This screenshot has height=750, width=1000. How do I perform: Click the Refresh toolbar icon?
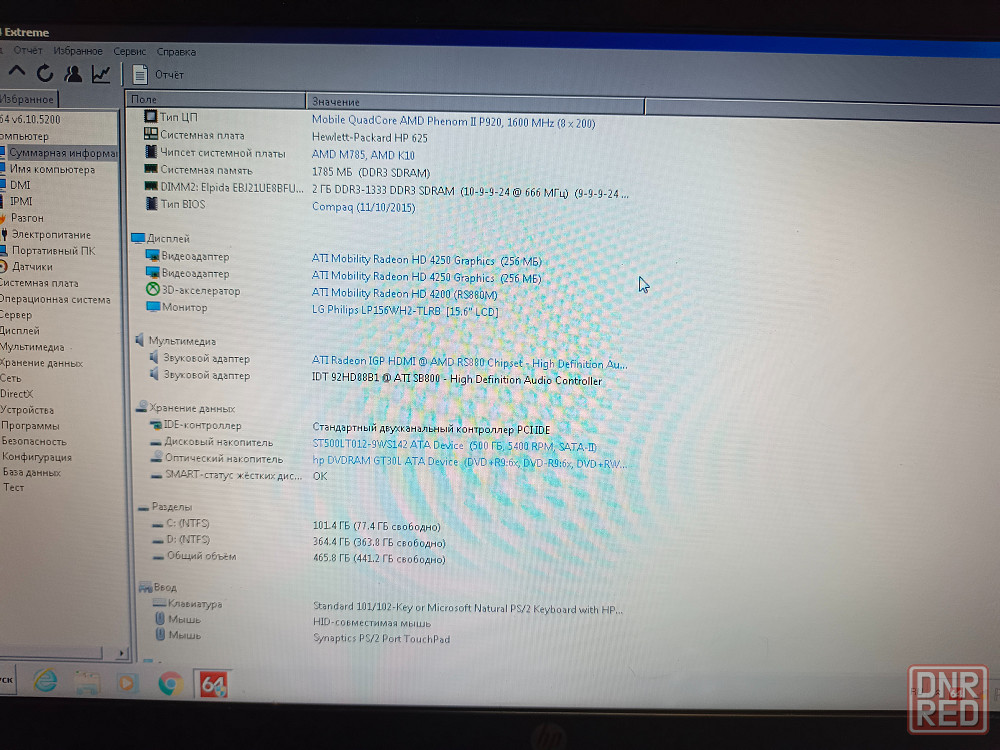tap(45, 73)
